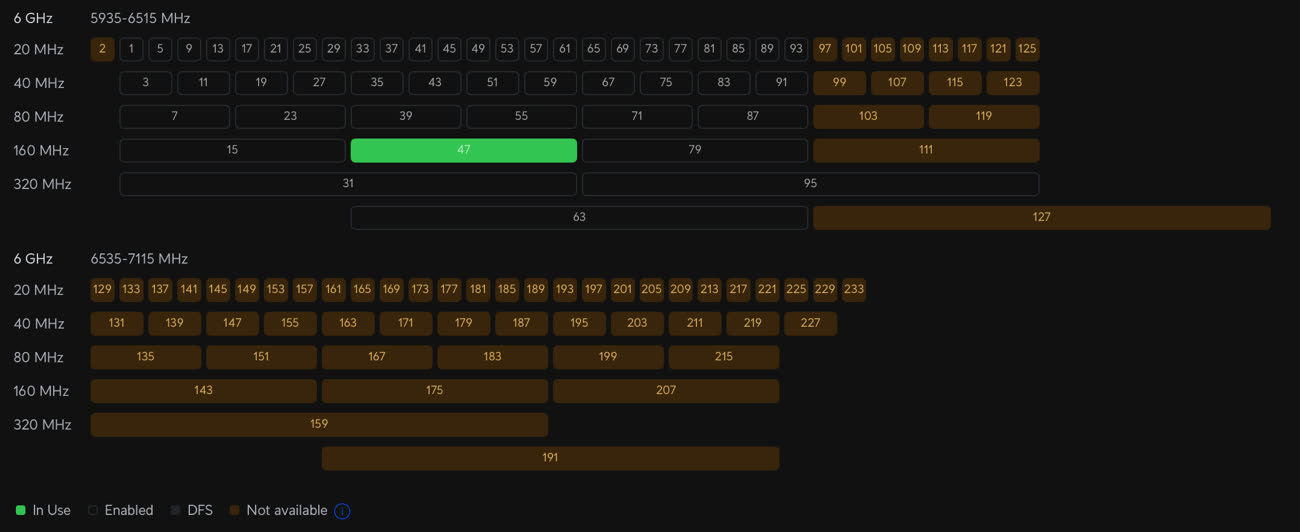
Task: Click unavailable 20 MHz channel 2
Action: click(102, 49)
